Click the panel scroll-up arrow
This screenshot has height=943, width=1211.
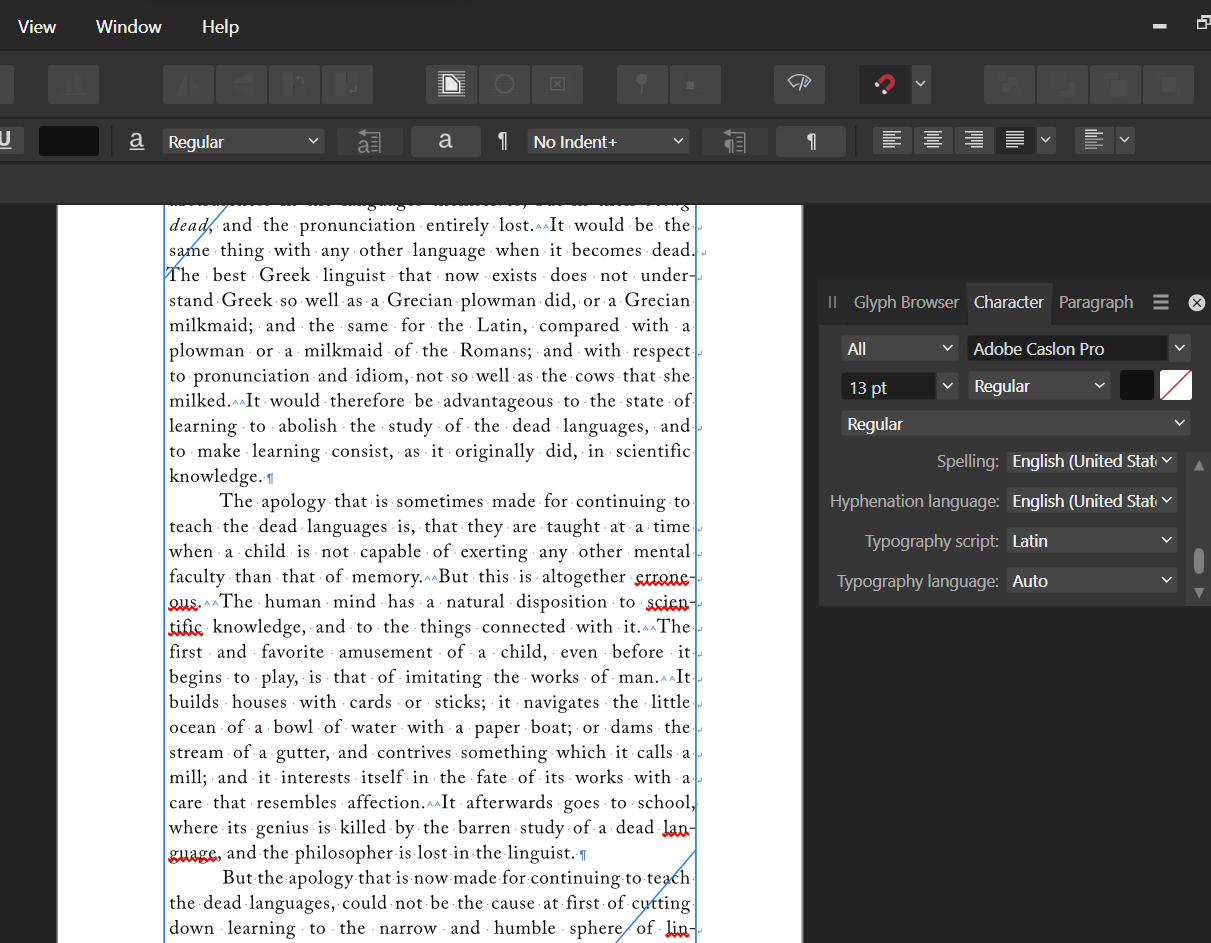(1200, 467)
